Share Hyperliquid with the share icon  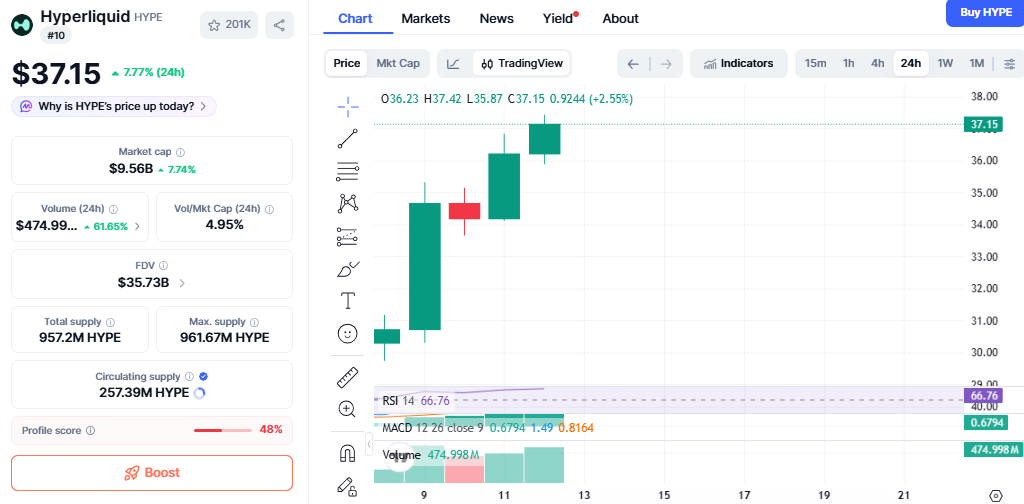pos(279,25)
